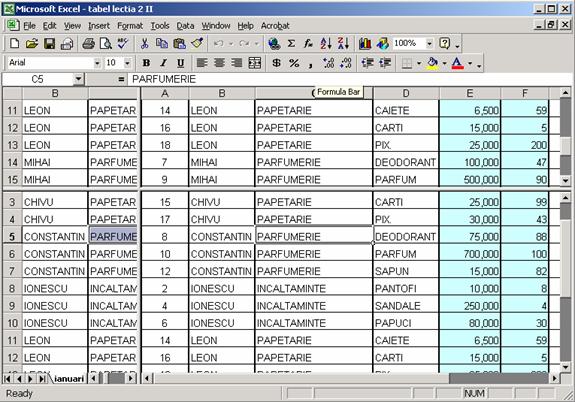Click the Name Box showing C5
The width and height of the screenshot is (575, 402).
tap(37, 79)
